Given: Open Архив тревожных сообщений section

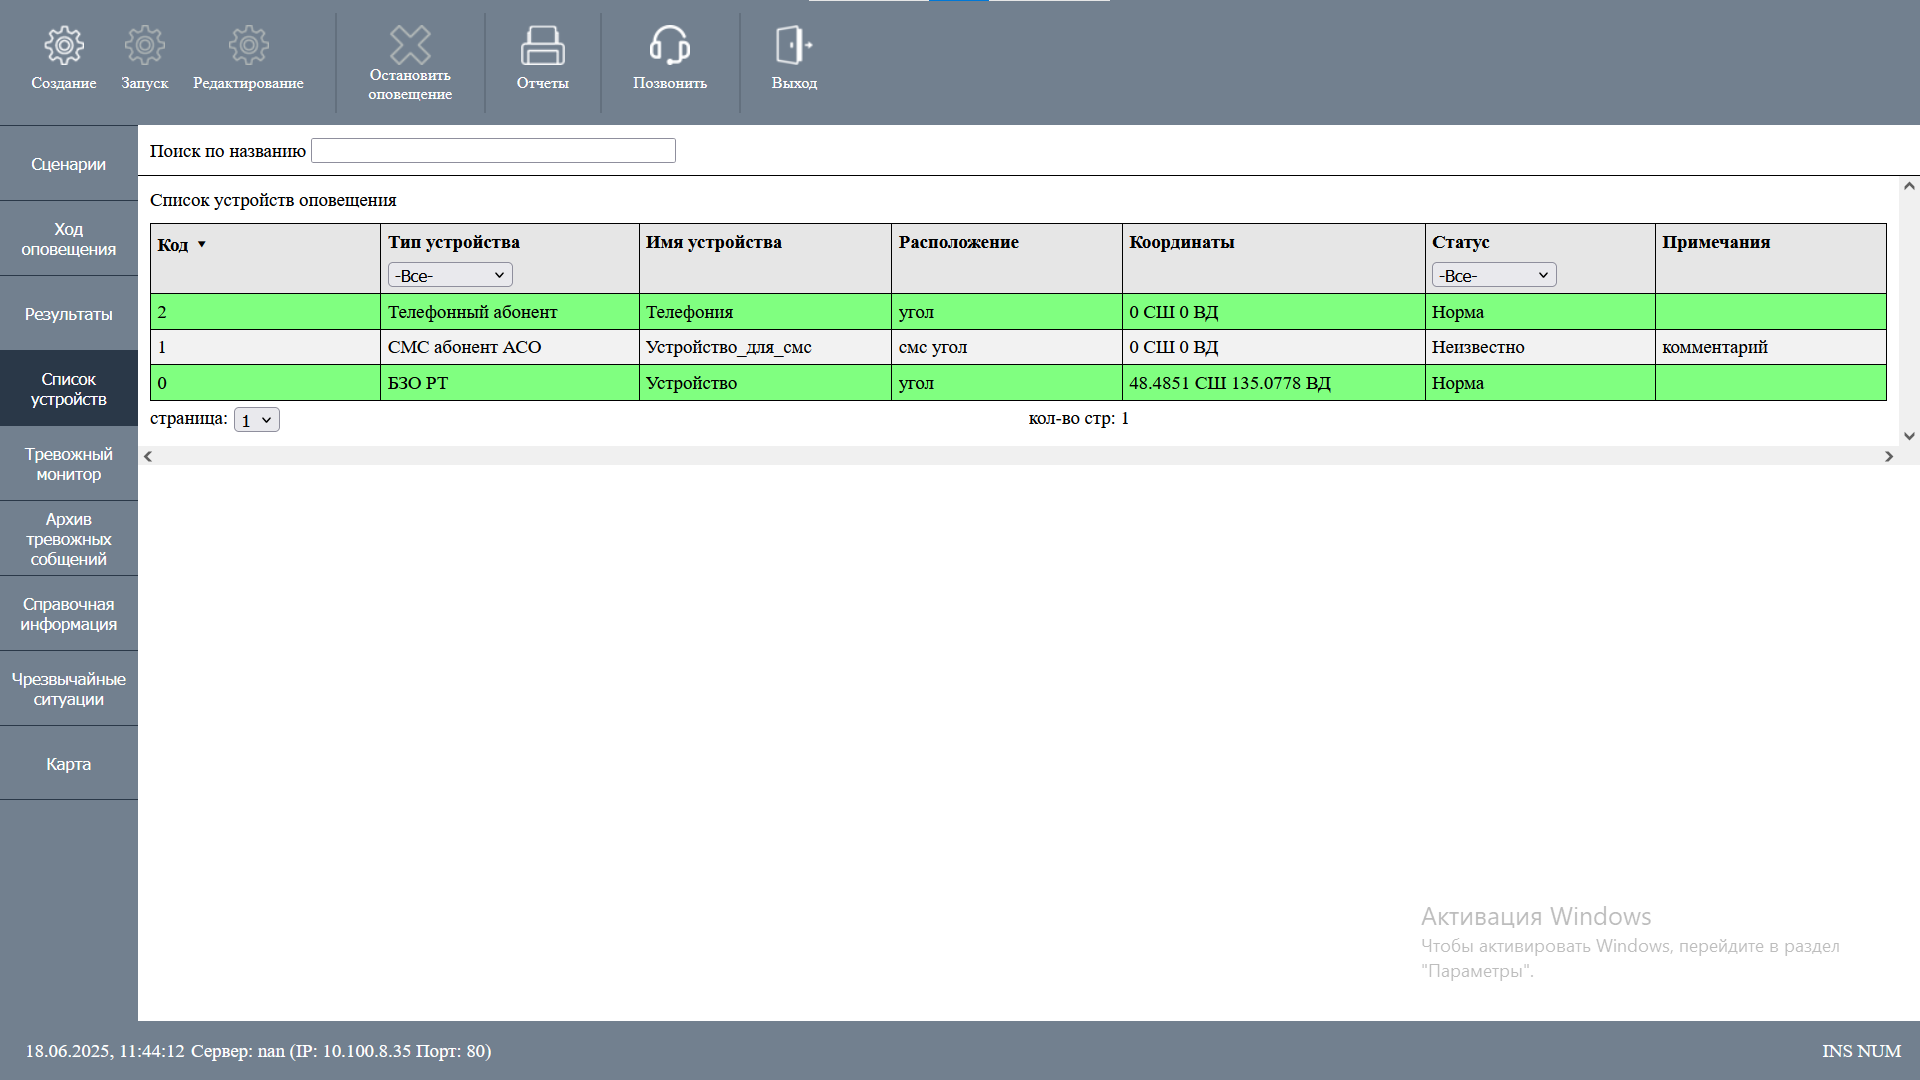Looking at the screenshot, I should (x=69, y=539).
